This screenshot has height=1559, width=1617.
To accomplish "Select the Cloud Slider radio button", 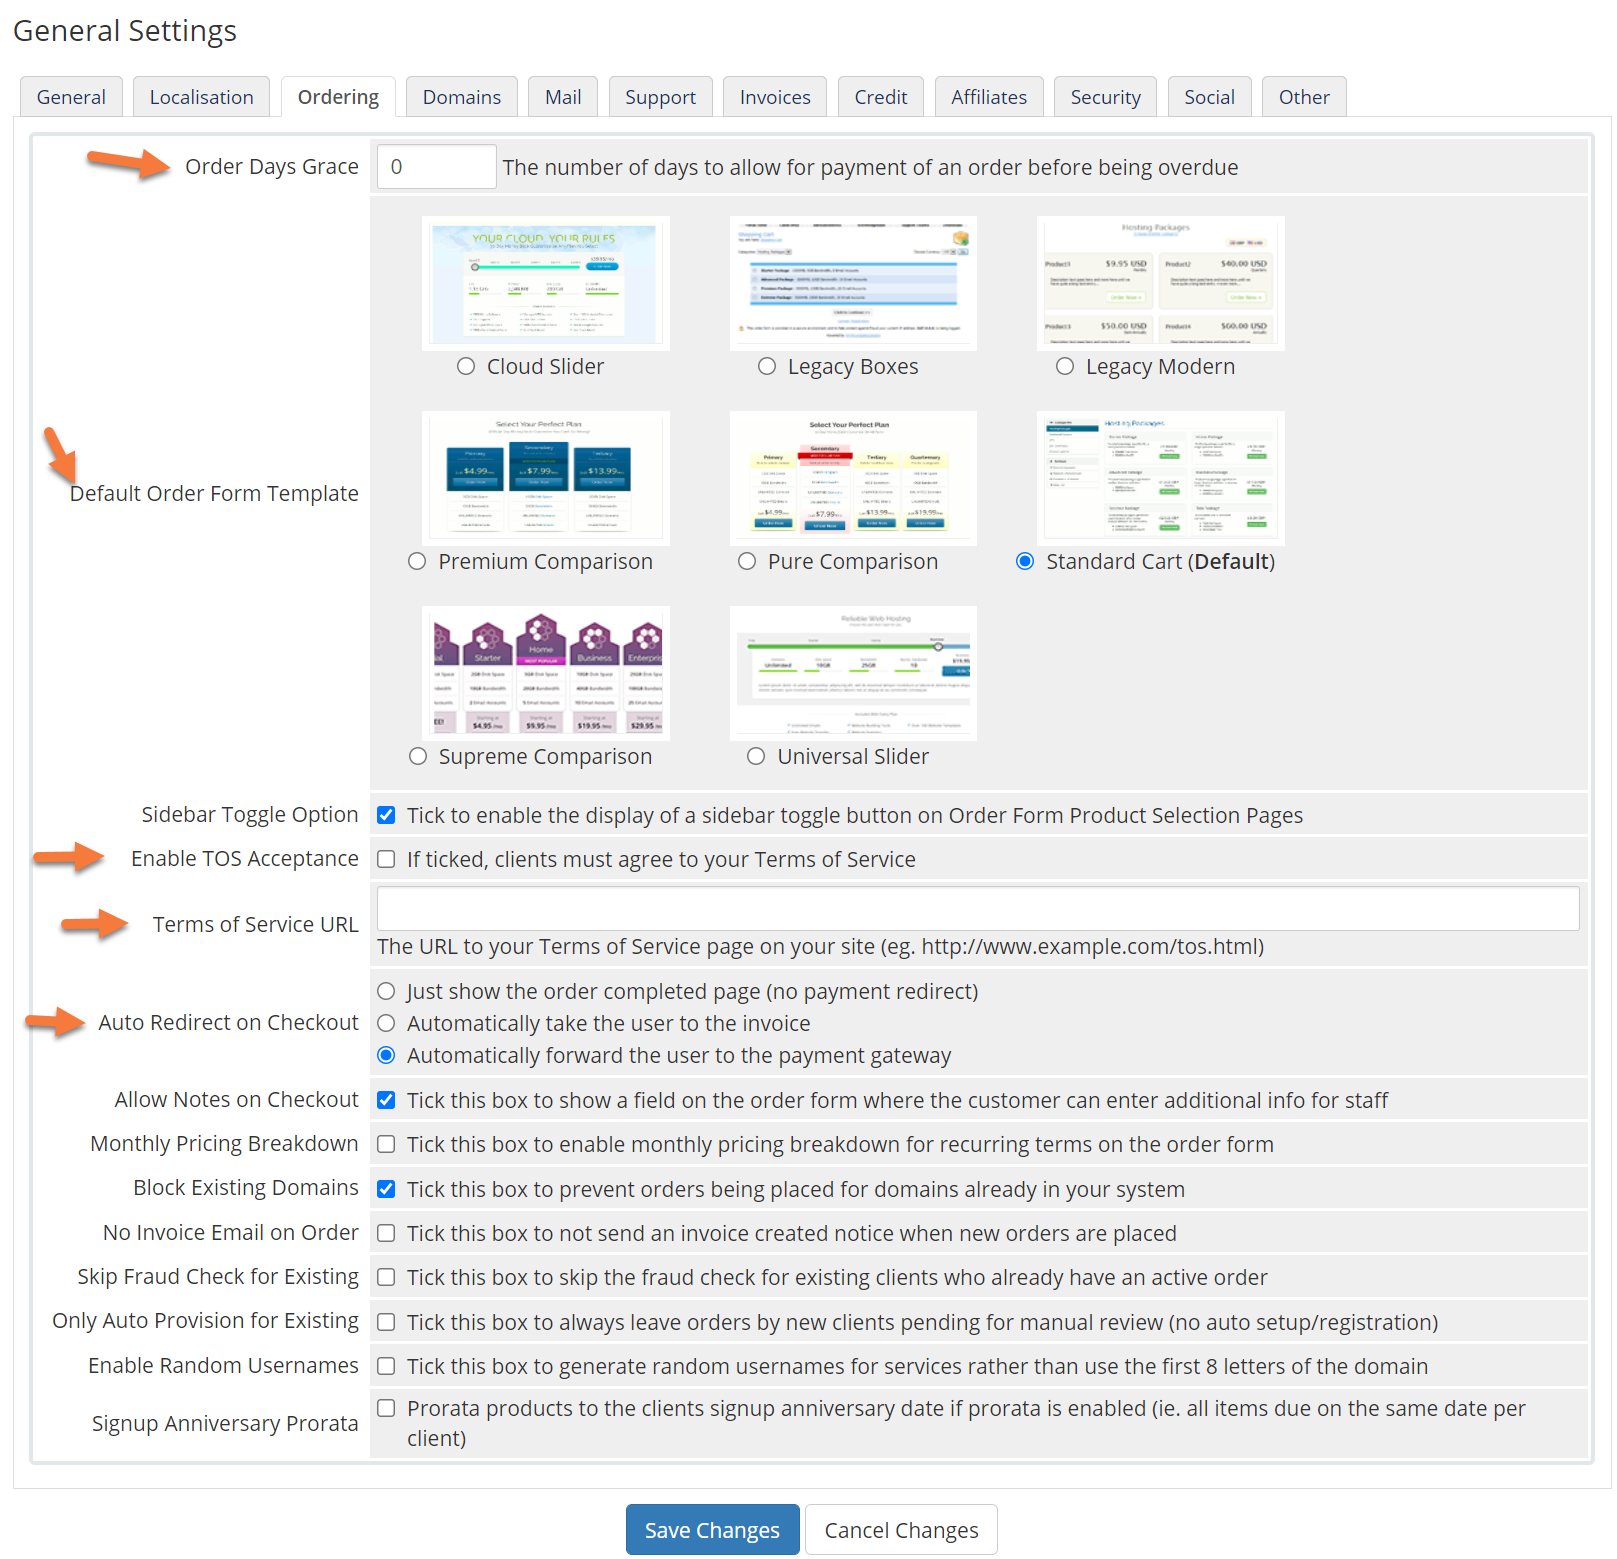I will pos(466,367).
